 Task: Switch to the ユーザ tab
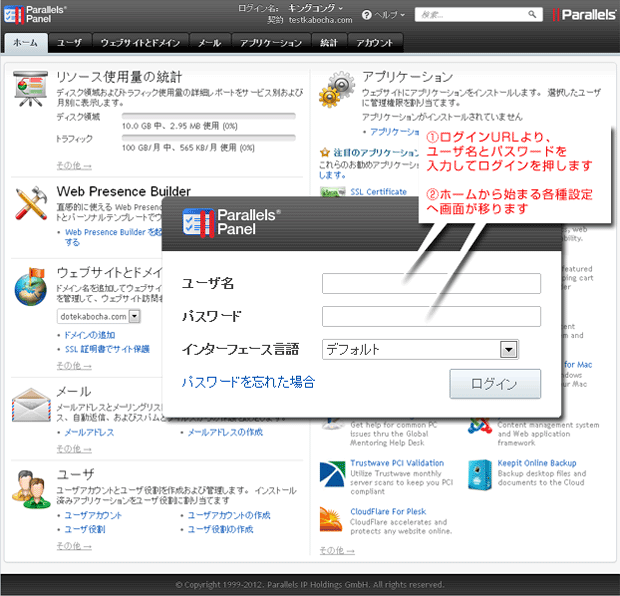[x=70, y=43]
